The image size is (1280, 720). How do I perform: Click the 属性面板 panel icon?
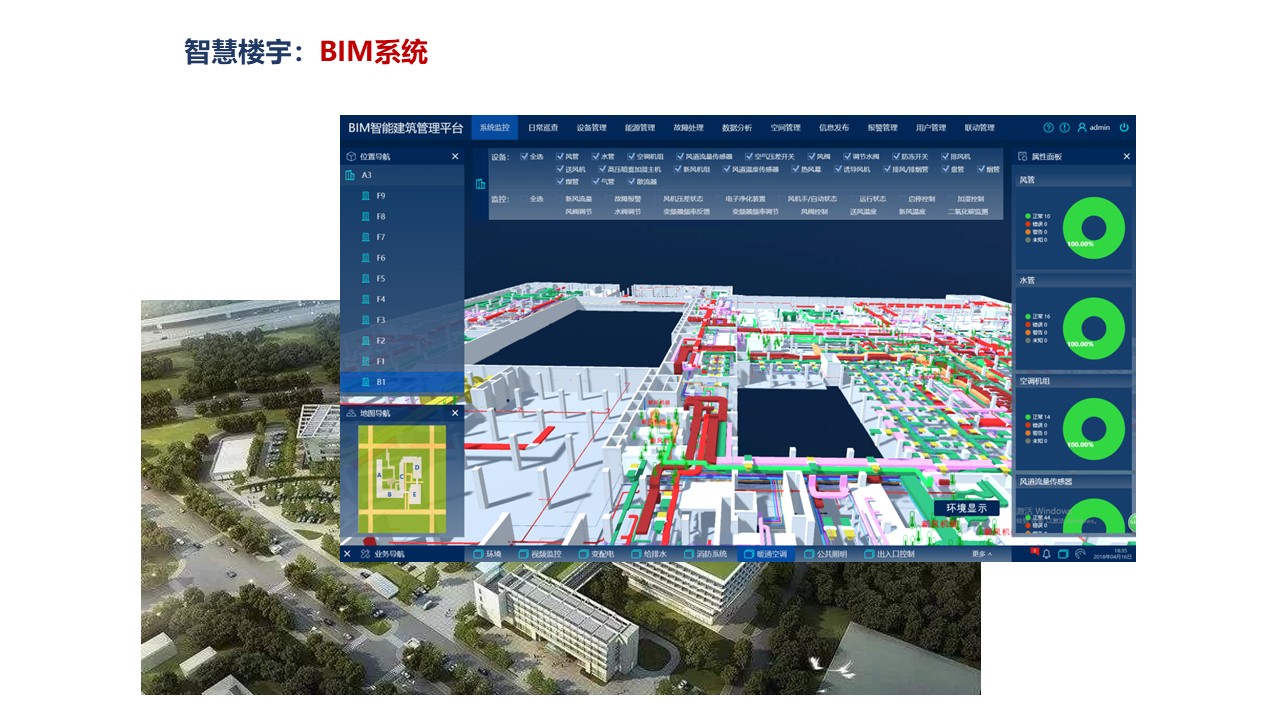[1023, 157]
